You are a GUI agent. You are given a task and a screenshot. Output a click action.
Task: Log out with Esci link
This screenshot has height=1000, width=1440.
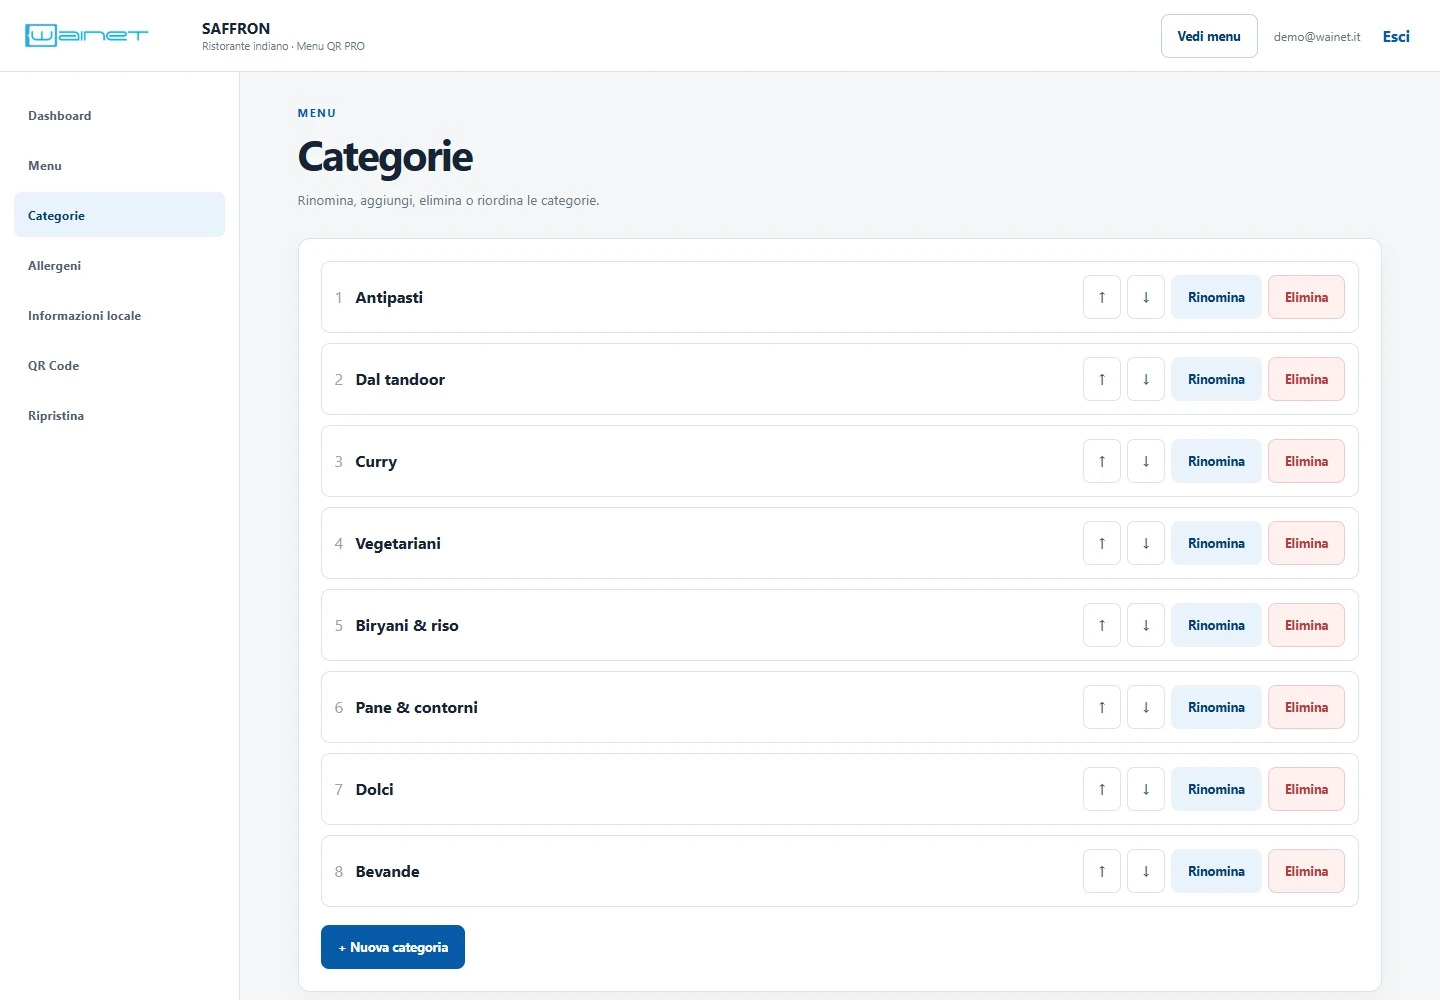pyautogui.click(x=1396, y=36)
